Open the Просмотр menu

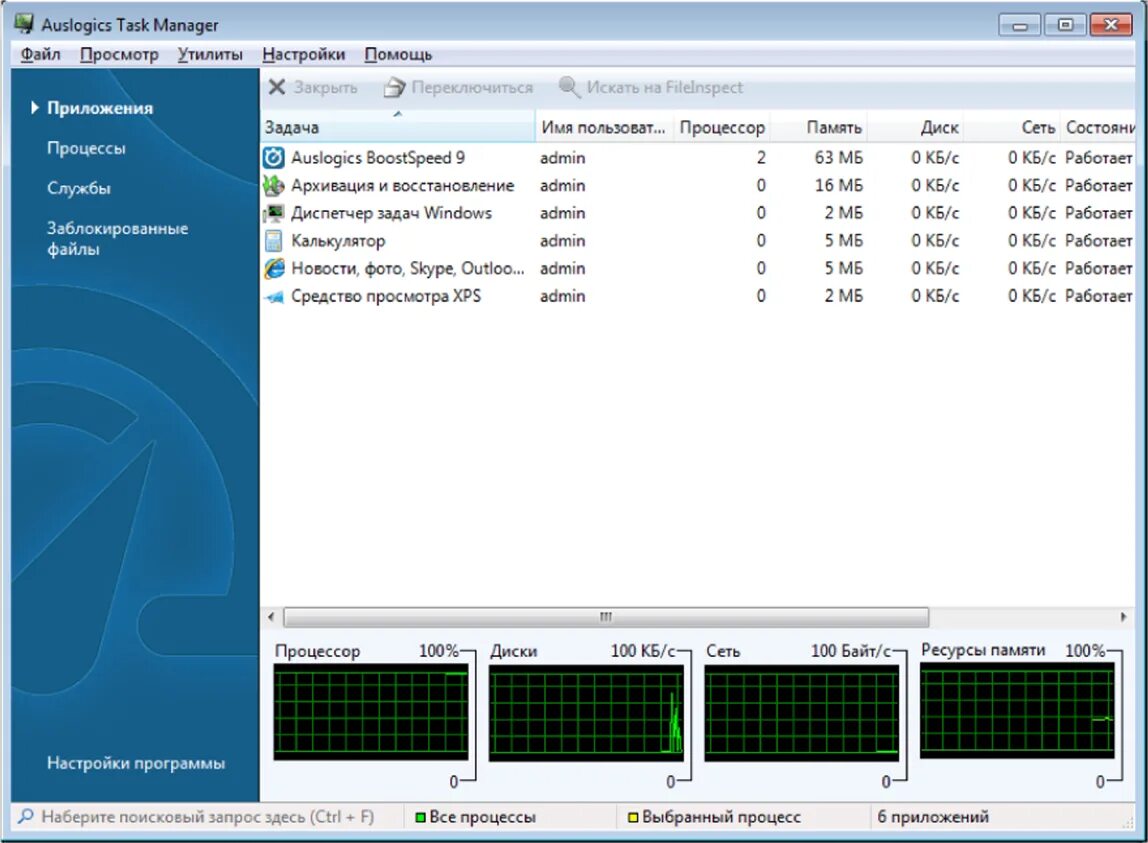119,54
